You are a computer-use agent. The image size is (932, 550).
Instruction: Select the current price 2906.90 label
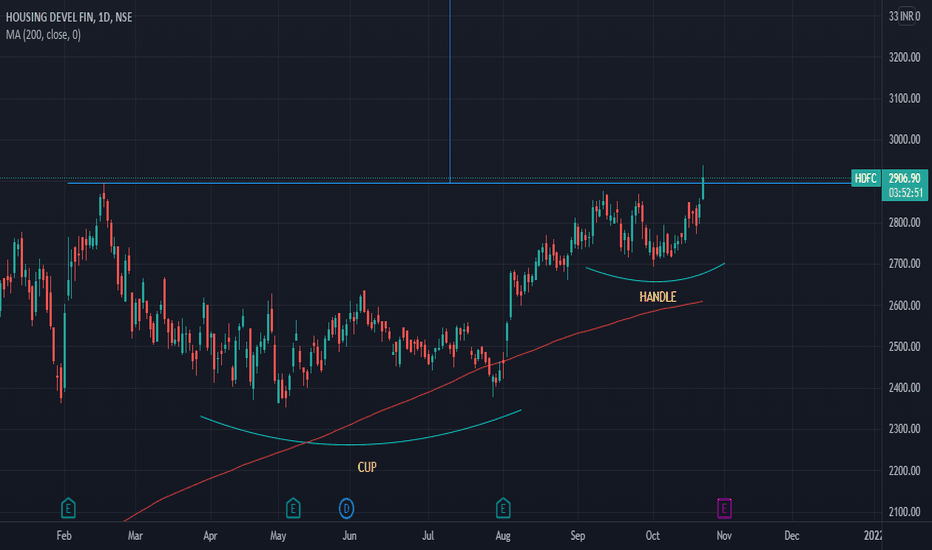[905, 178]
